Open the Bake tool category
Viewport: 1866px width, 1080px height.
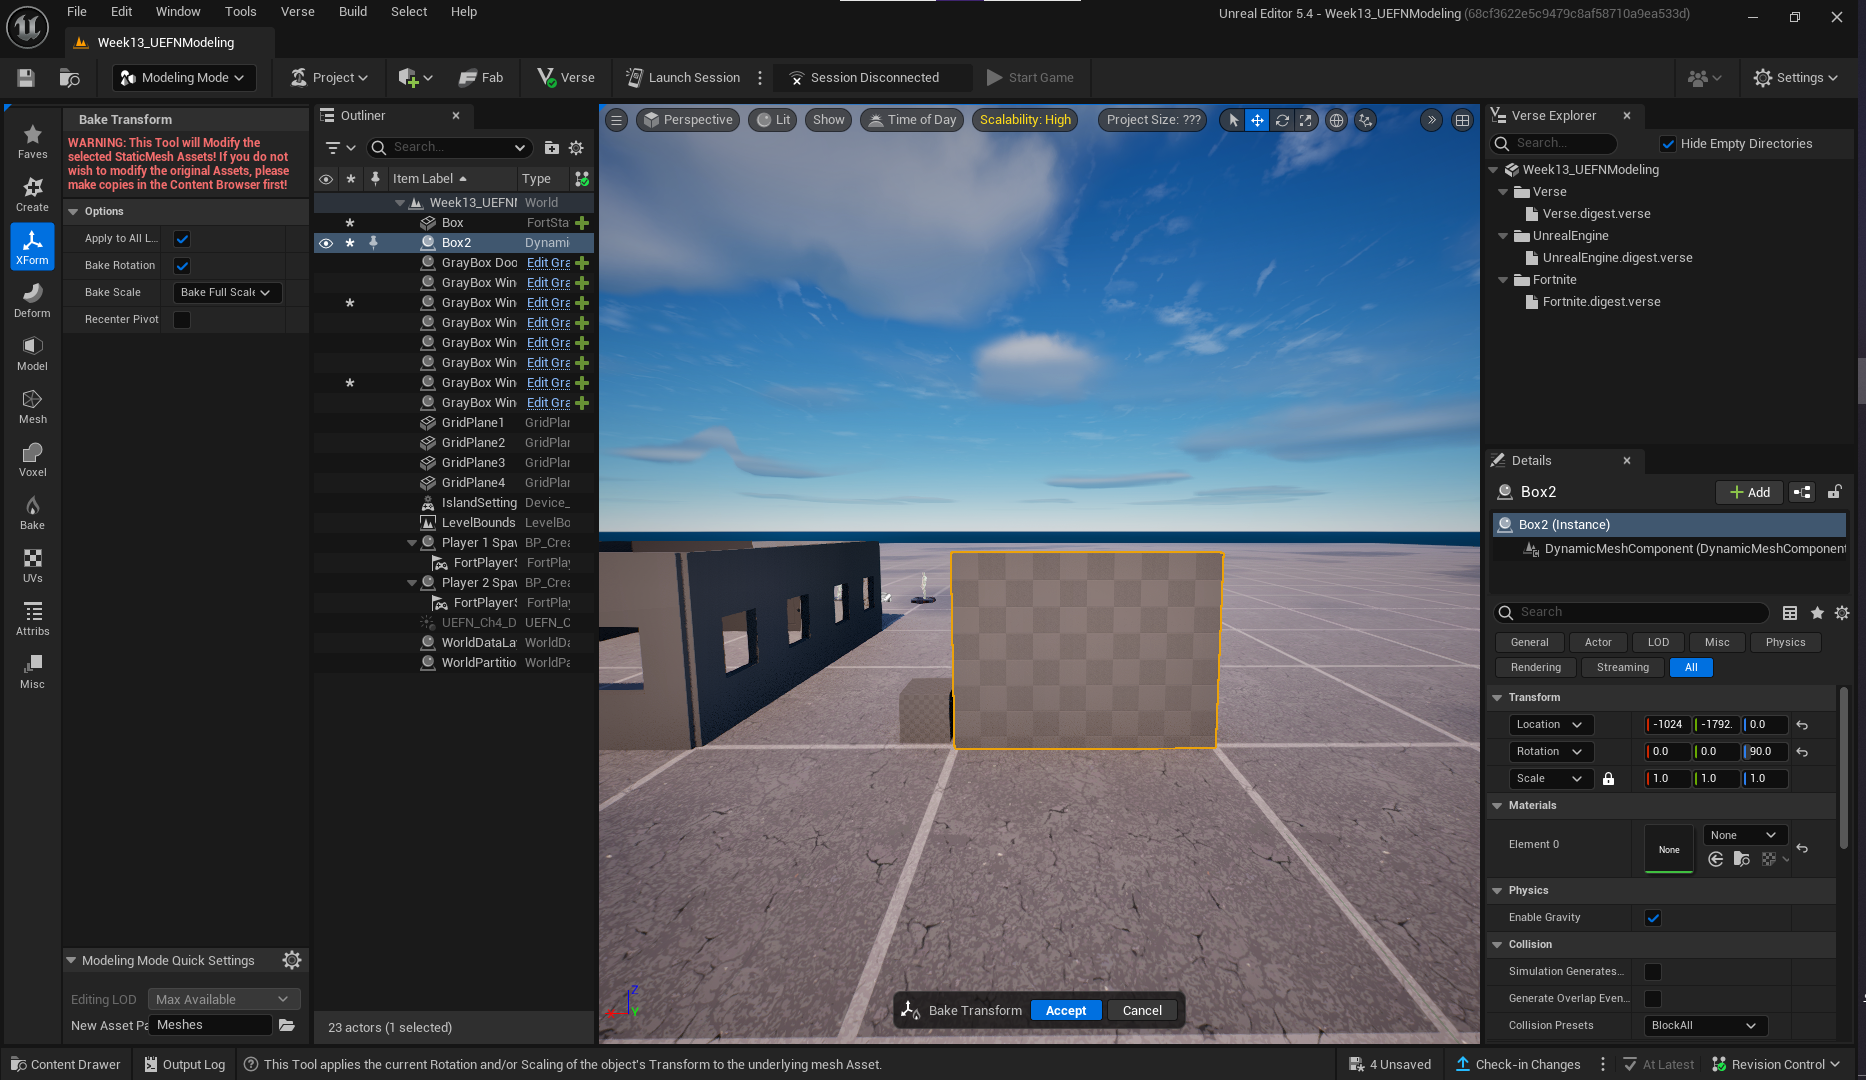(32, 512)
